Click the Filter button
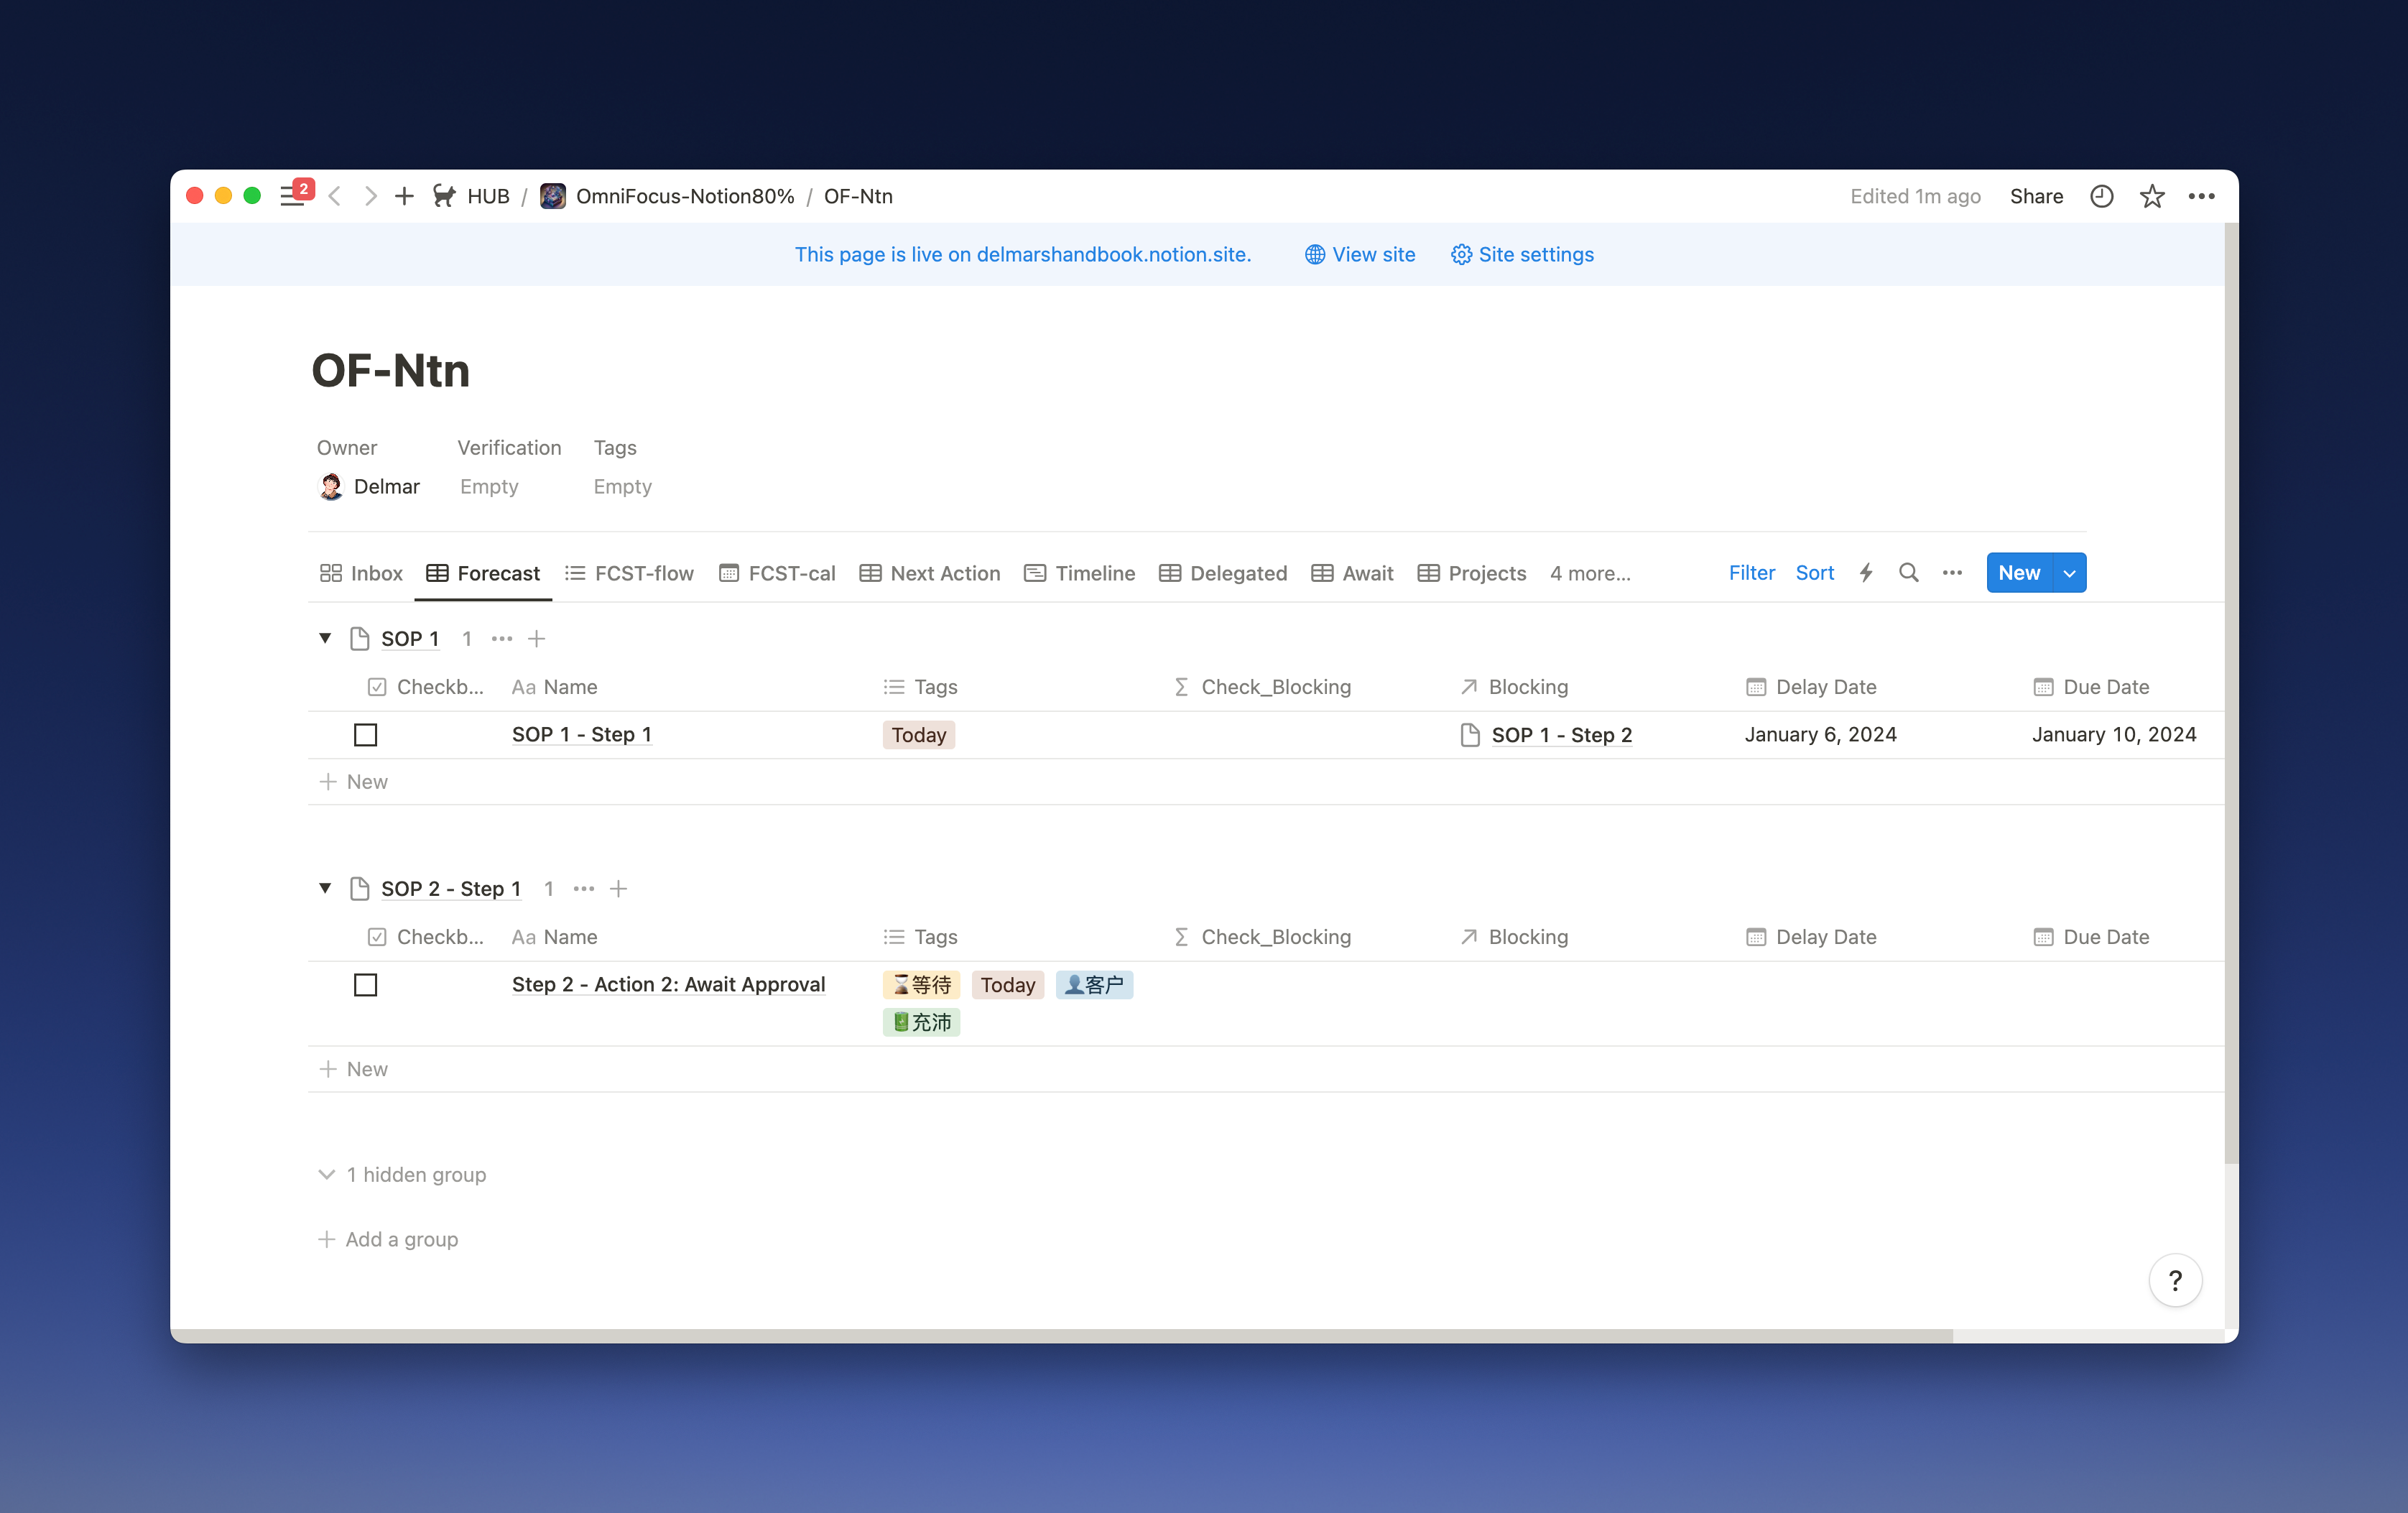The height and width of the screenshot is (1513, 2408). tap(1751, 573)
